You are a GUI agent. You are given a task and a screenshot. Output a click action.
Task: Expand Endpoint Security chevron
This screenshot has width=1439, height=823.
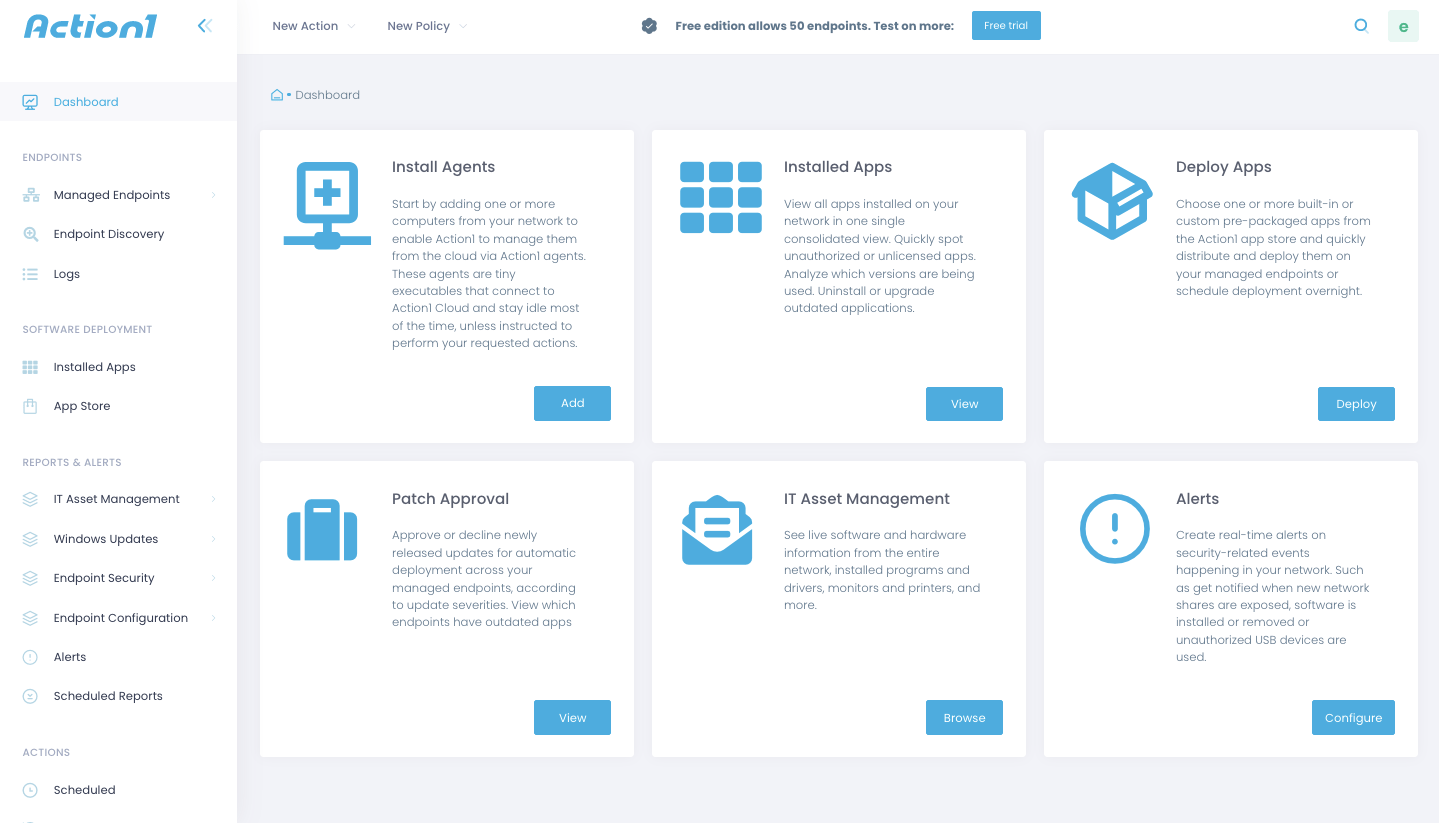pyautogui.click(x=213, y=578)
